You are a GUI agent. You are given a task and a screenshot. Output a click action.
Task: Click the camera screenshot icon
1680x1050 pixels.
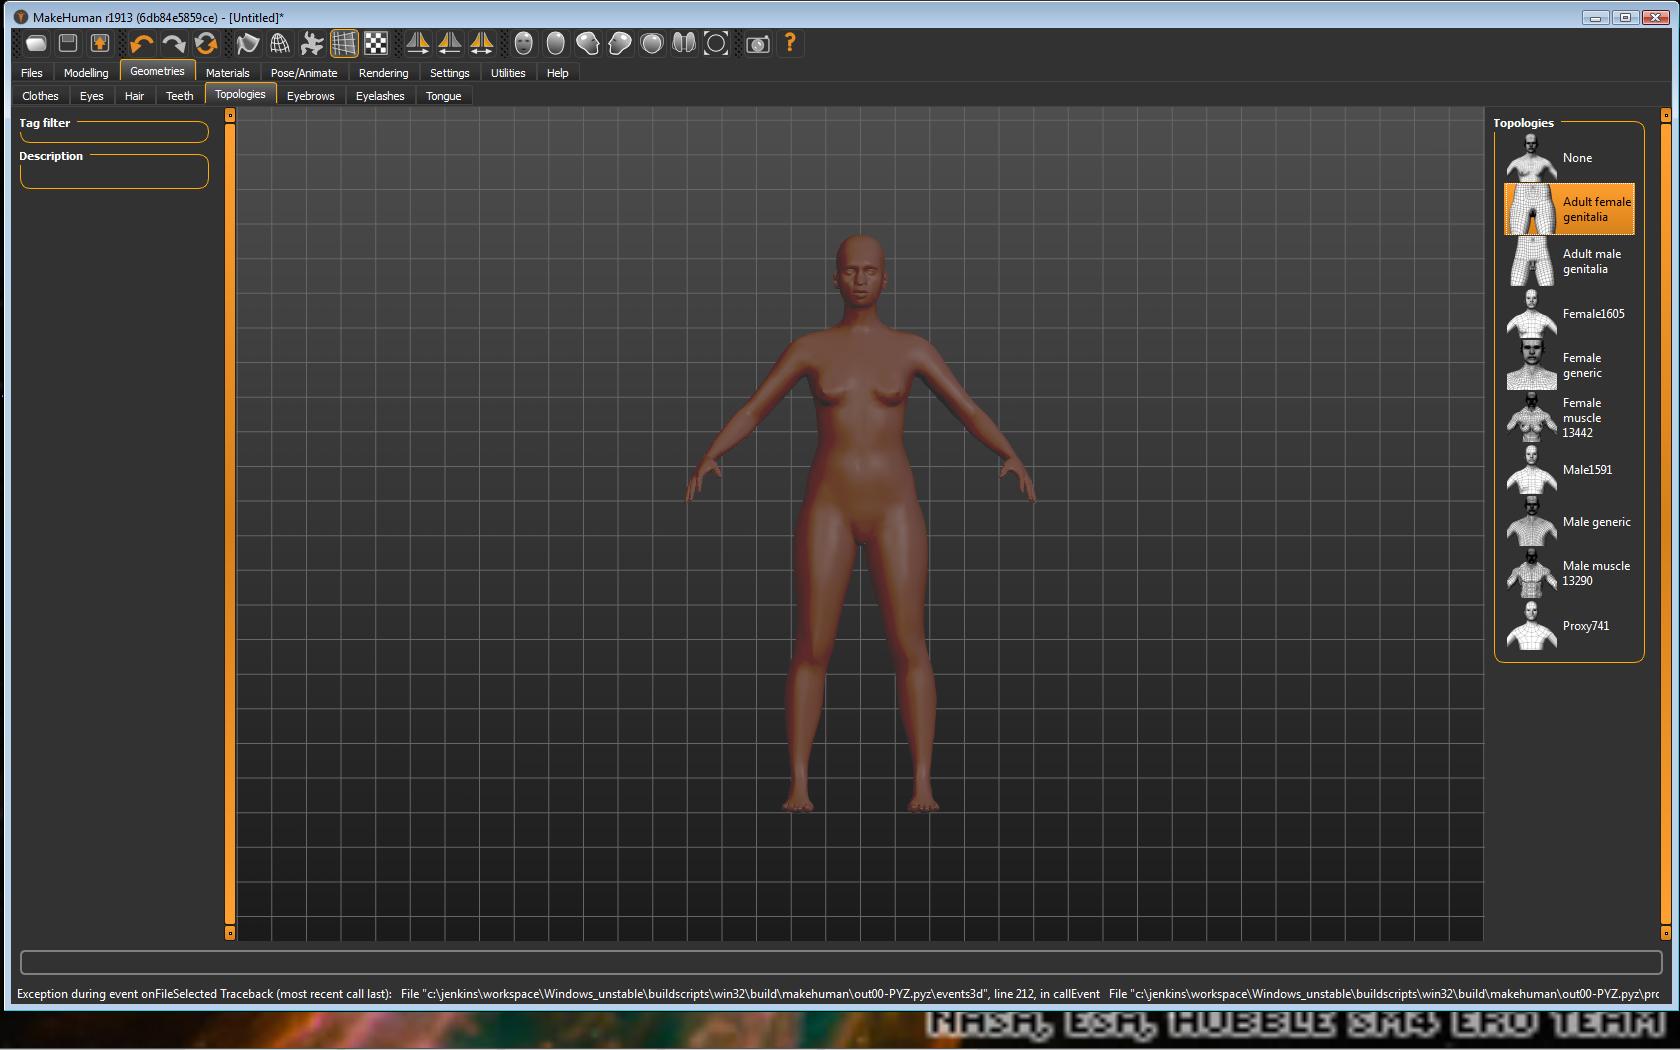(758, 43)
